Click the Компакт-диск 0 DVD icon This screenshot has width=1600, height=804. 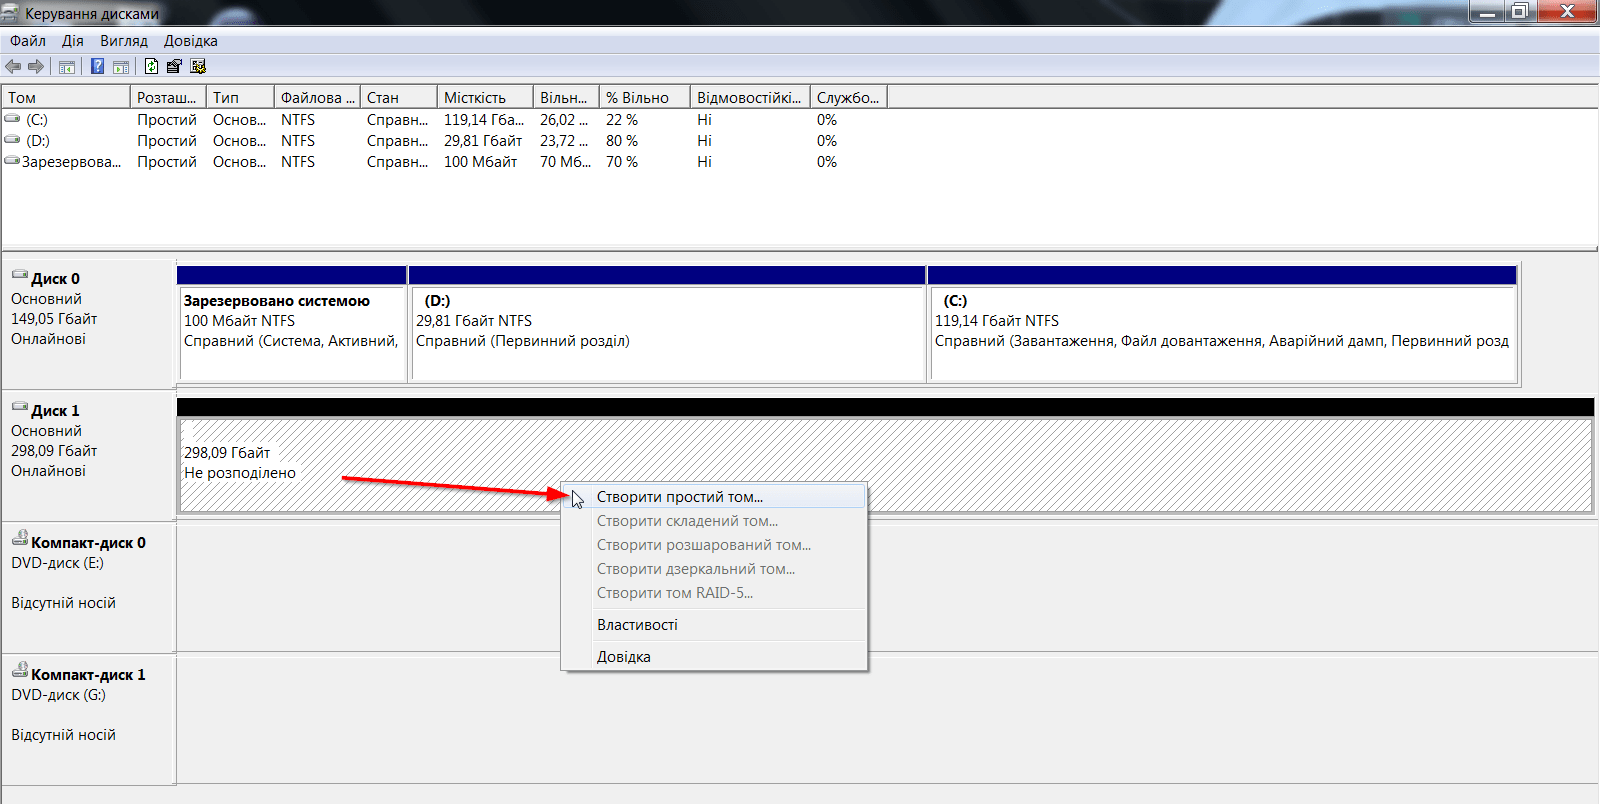(20, 539)
